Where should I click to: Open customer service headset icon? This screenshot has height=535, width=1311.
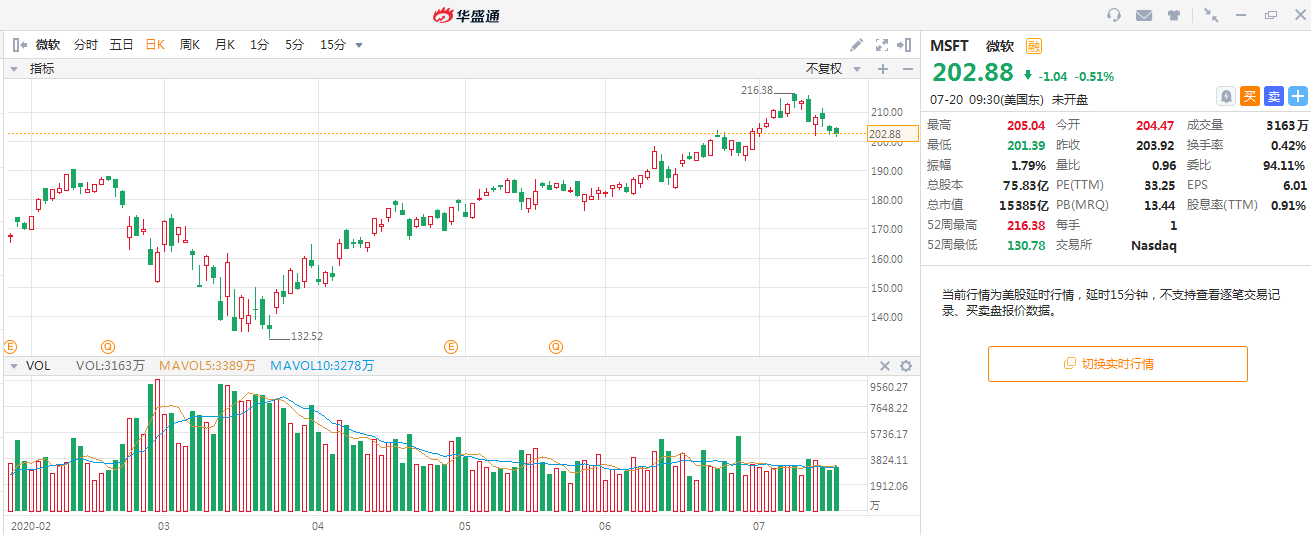pos(1114,15)
